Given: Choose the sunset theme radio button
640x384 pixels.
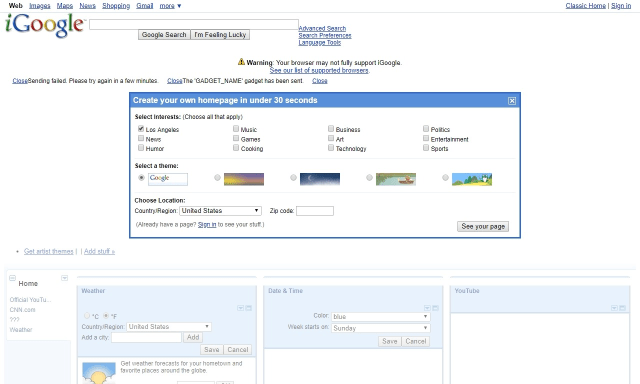Looking at the screenshot, I should [x=217, y=178].
